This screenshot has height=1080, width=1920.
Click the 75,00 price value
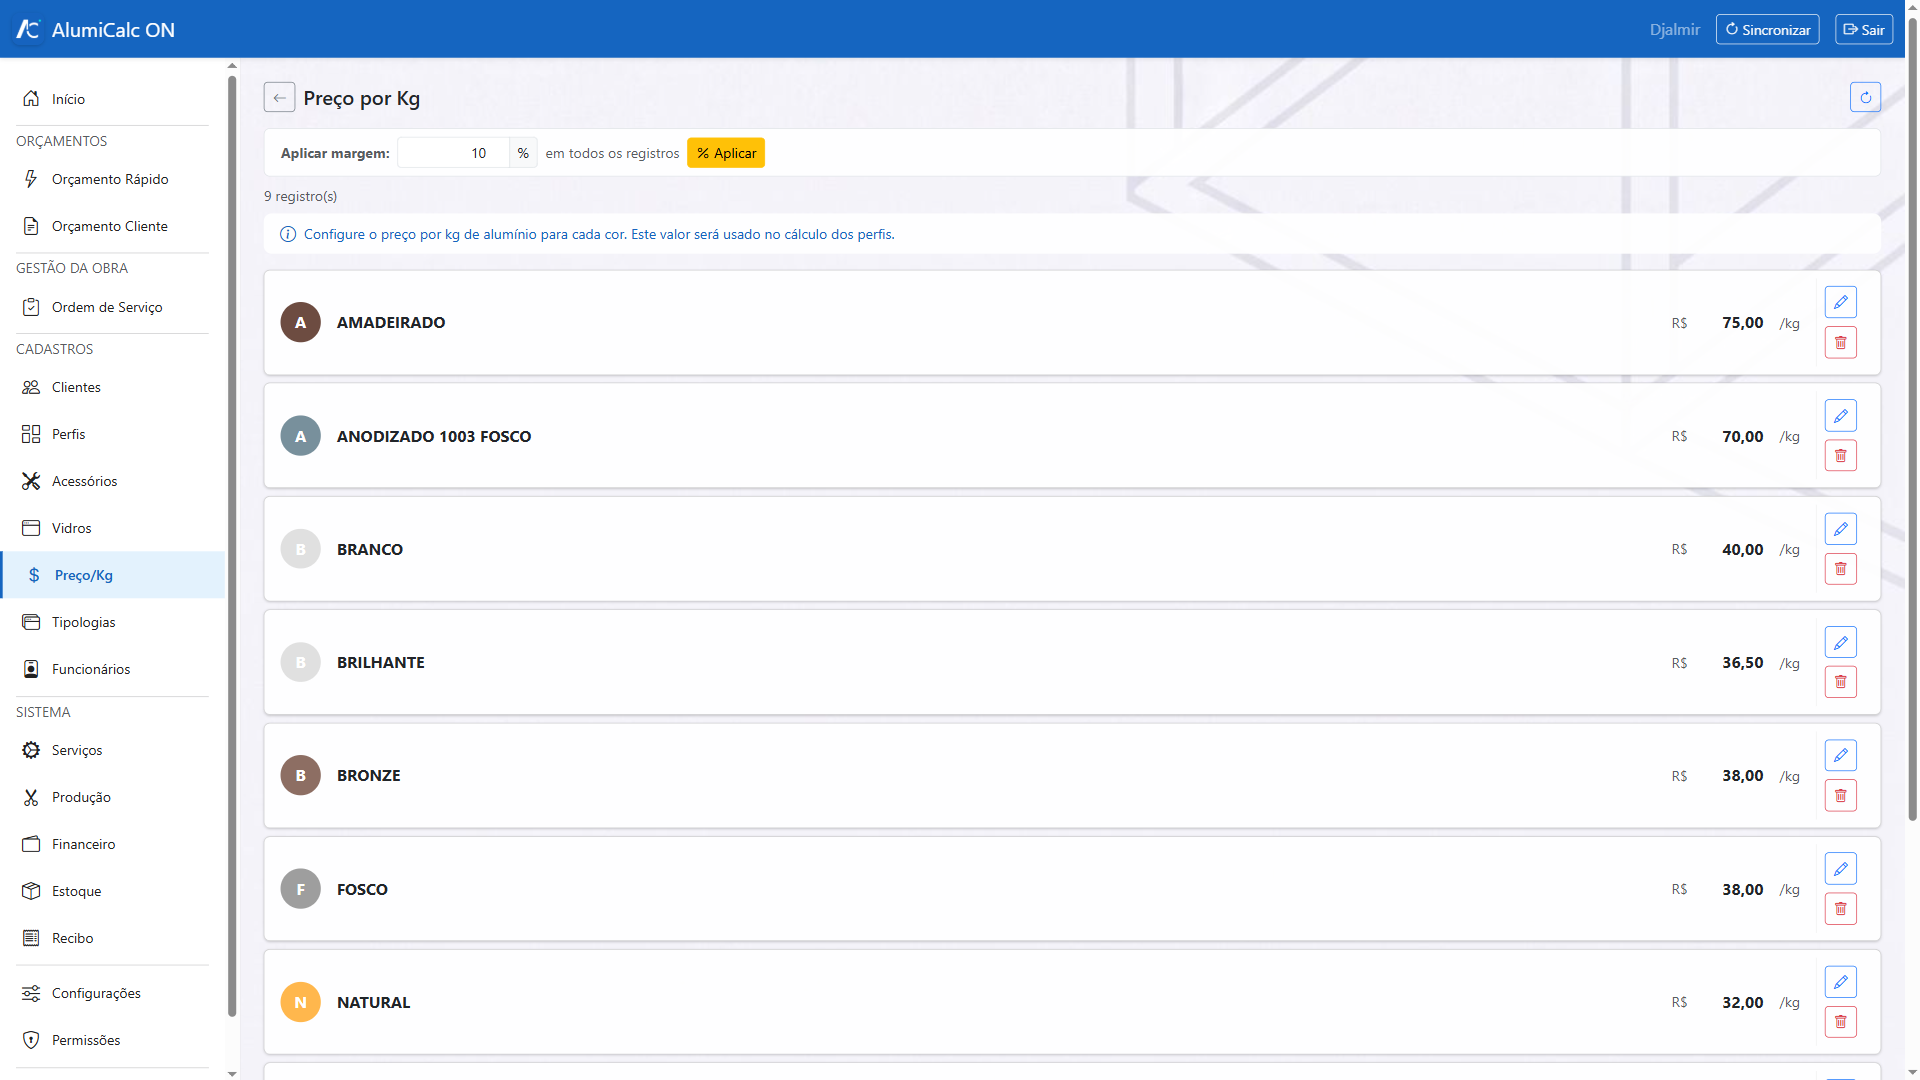(x=1742, y=323)
